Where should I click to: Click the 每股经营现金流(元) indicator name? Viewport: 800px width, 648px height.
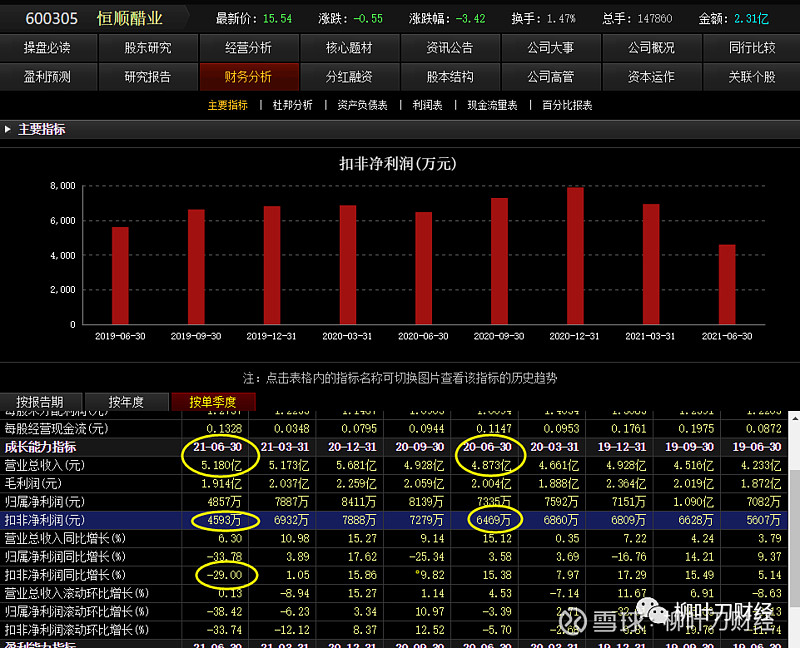(57, 429)
